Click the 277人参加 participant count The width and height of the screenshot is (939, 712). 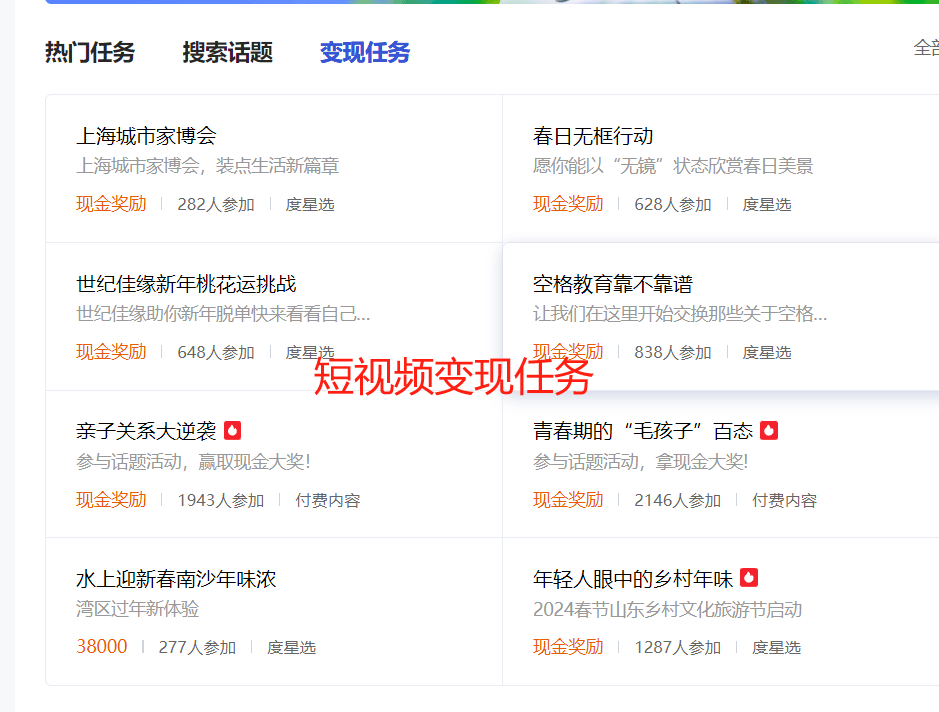pyautogui.click(x=198, y=648)
